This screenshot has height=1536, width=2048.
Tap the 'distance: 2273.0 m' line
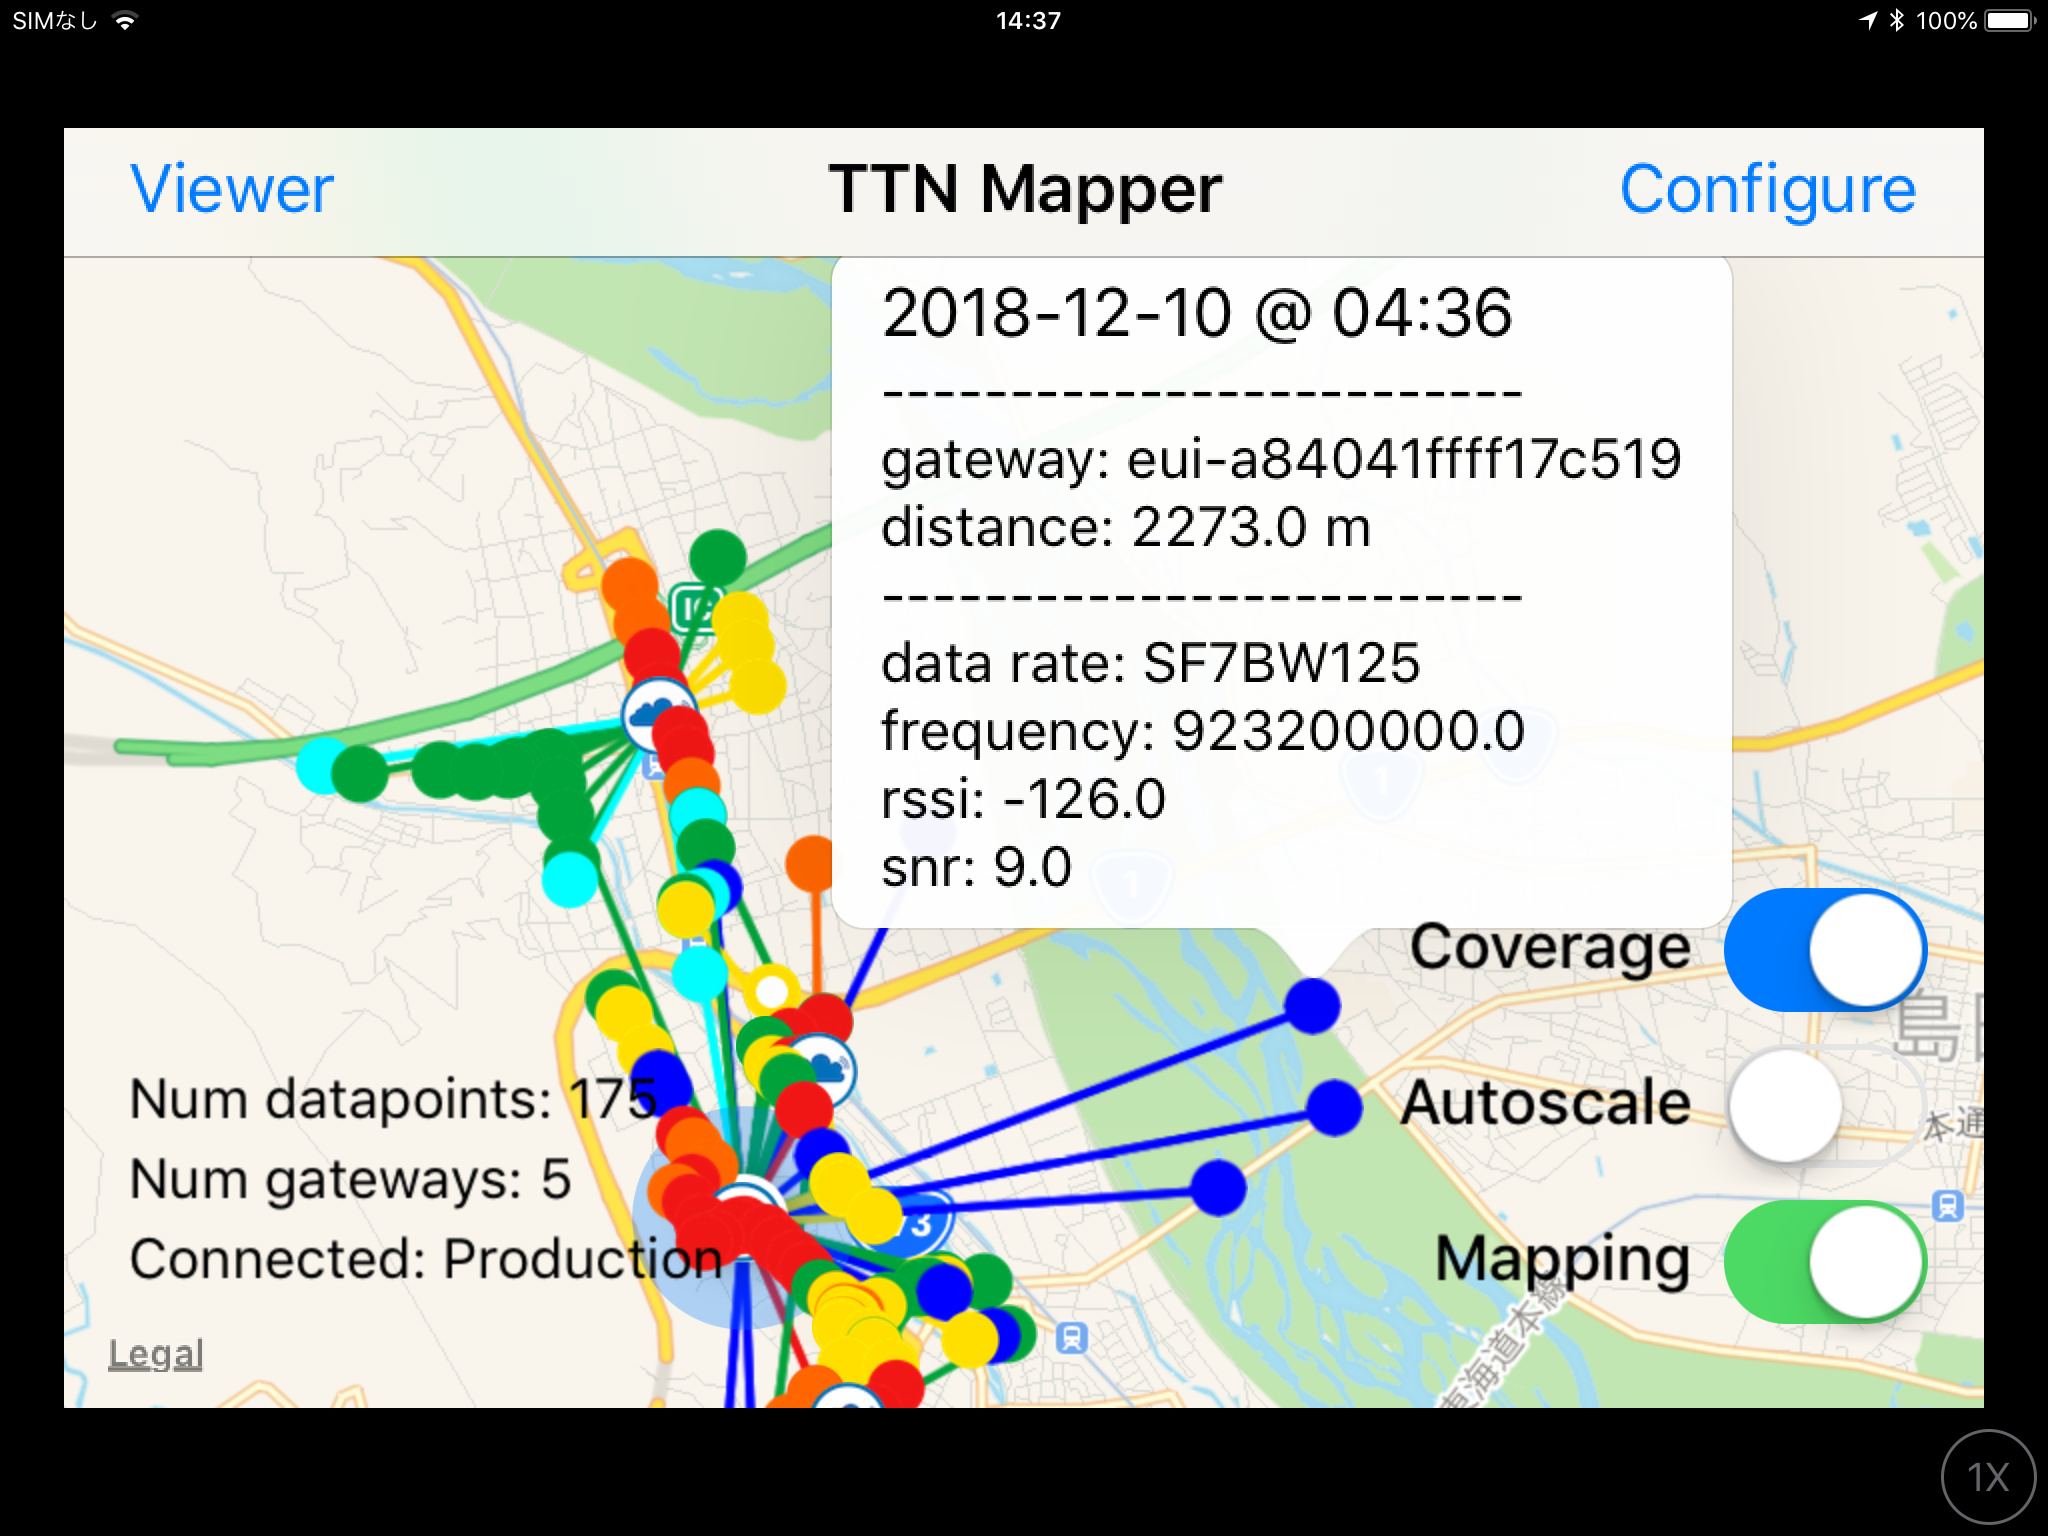click(x=1126, y=527)
